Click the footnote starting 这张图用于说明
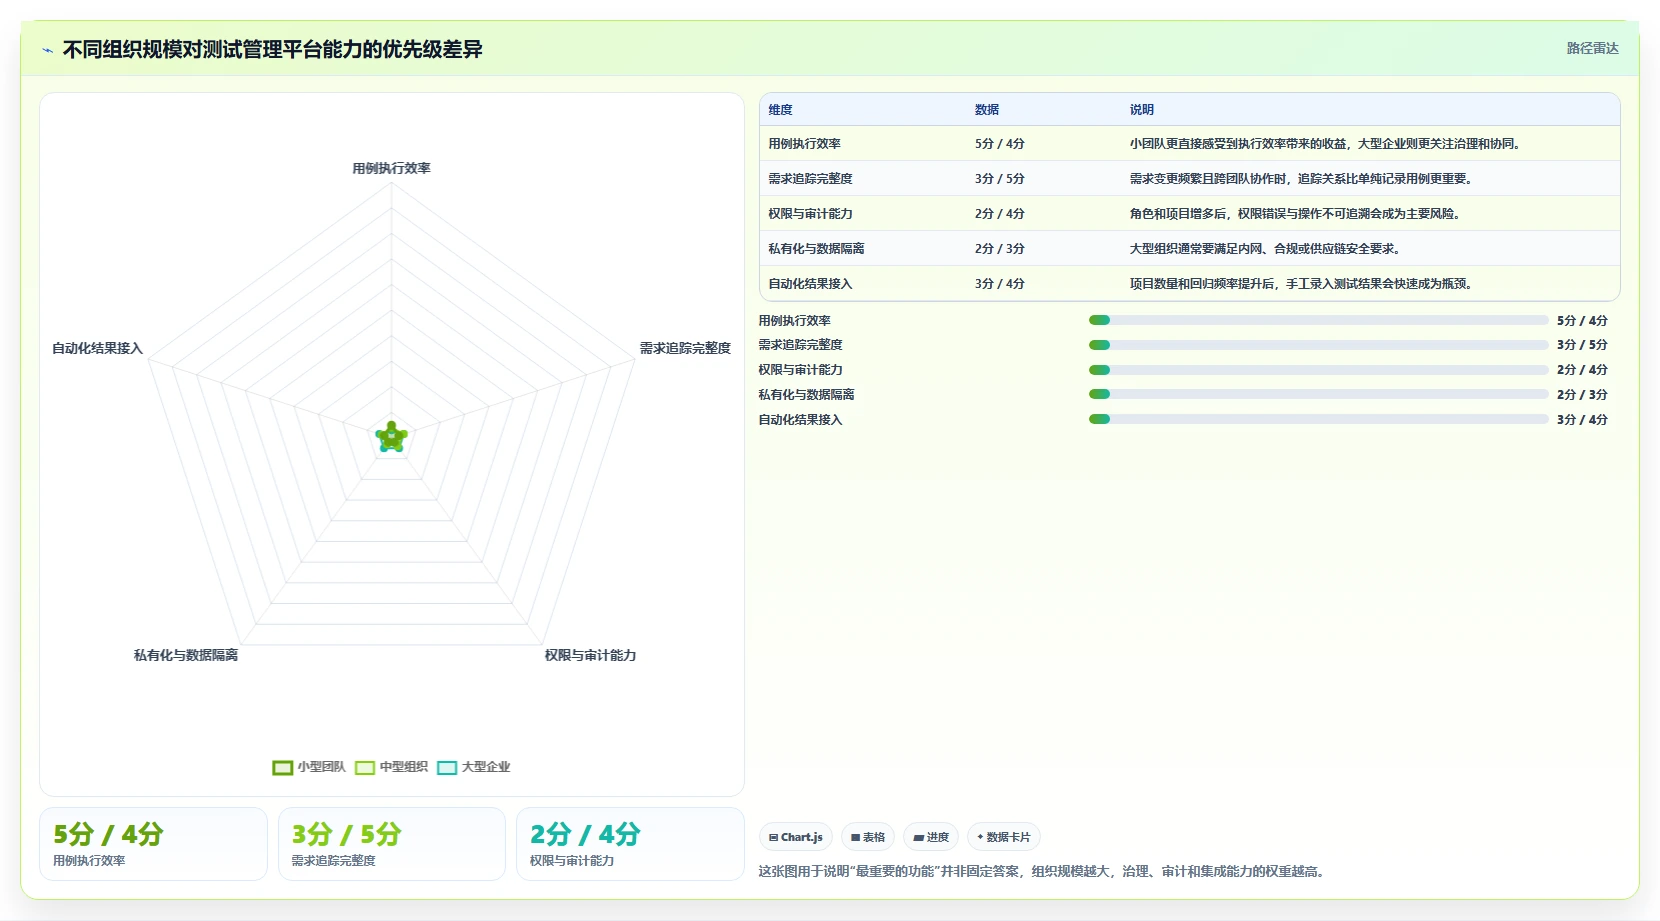This screenshot has width=1660, height=921. pyautogui.click(x=1044, y=871)
